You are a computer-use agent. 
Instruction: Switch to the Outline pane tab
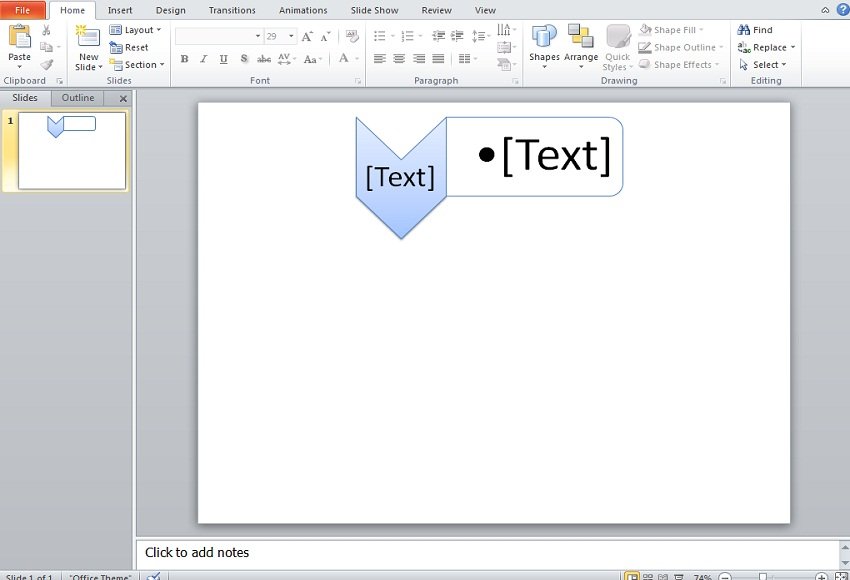point(78,98)
